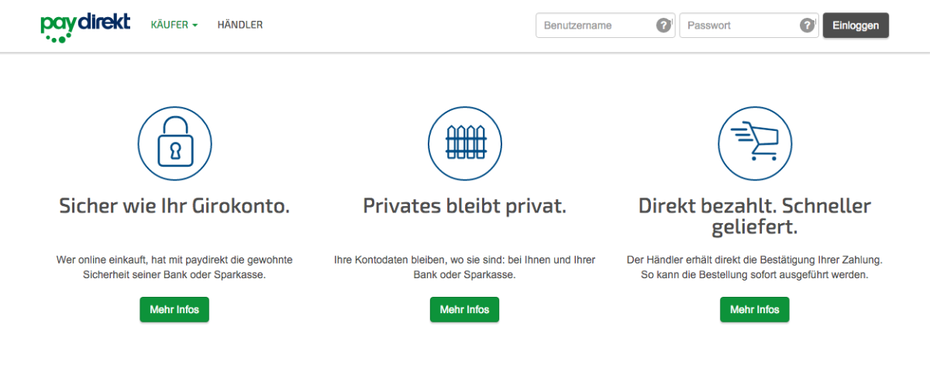Open the Passwort help question mark
Image resolution: width=930 pixels, height=372 pixels.
(807, 26)
